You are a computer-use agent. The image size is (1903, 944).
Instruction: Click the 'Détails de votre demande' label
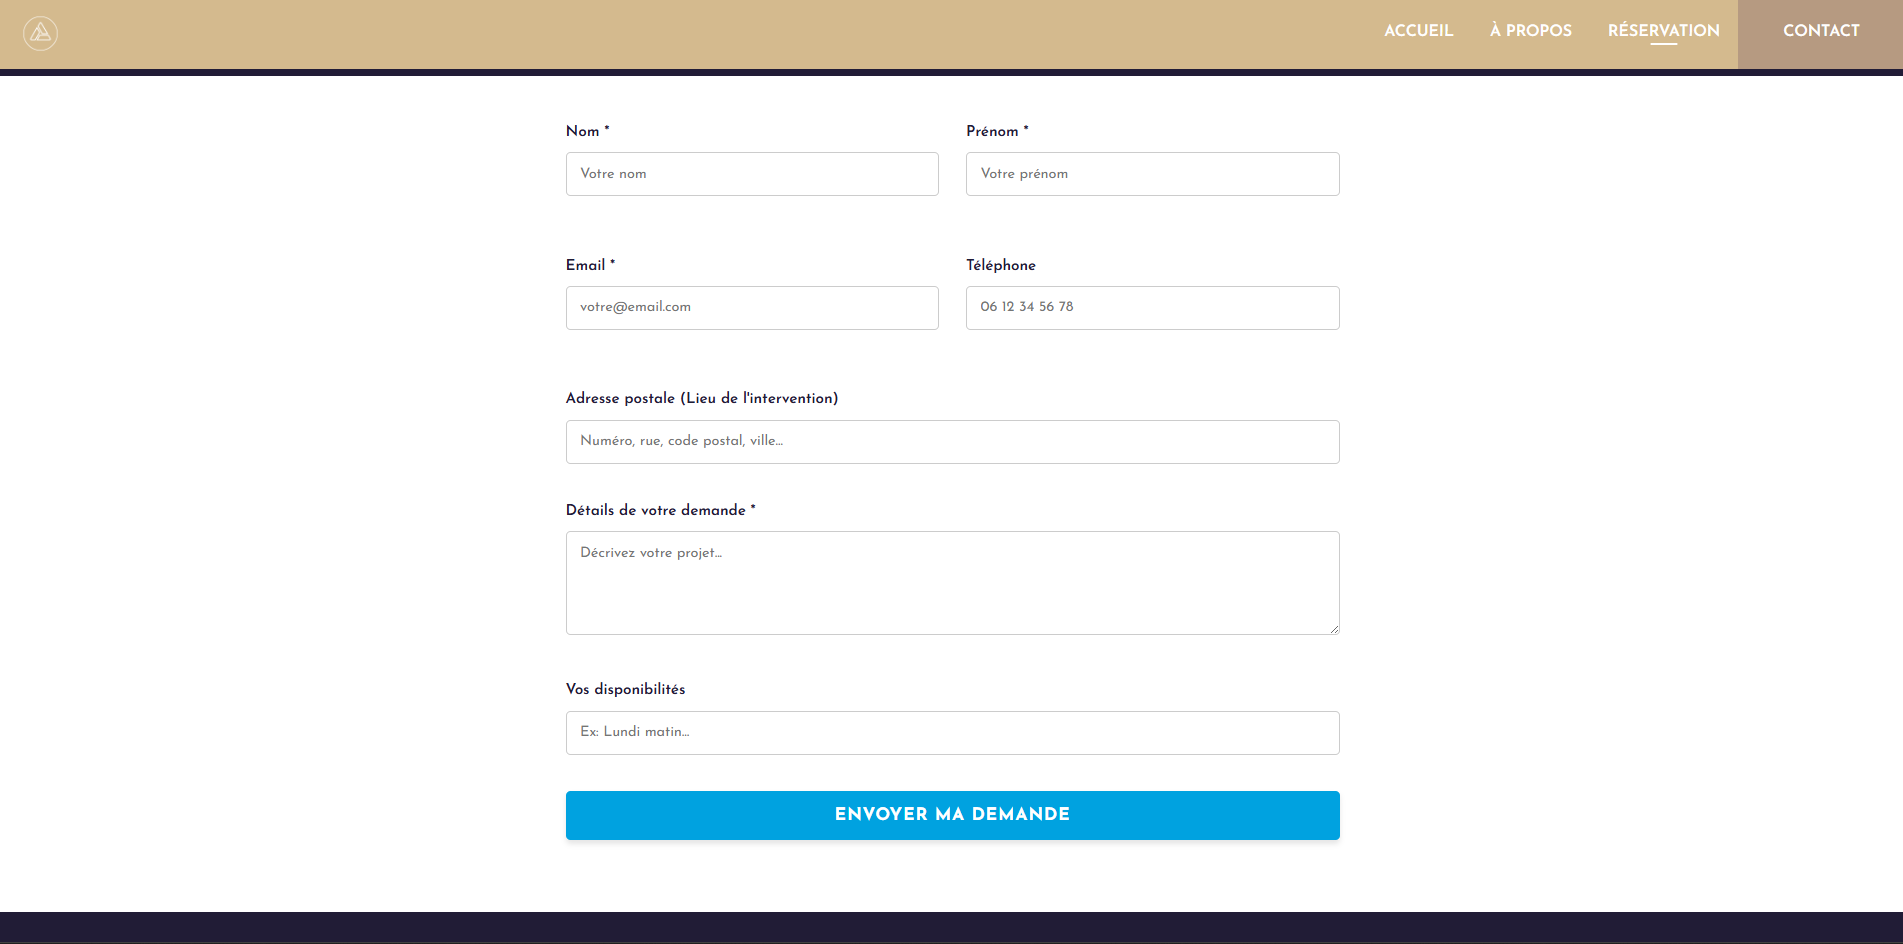click(656, 510)
